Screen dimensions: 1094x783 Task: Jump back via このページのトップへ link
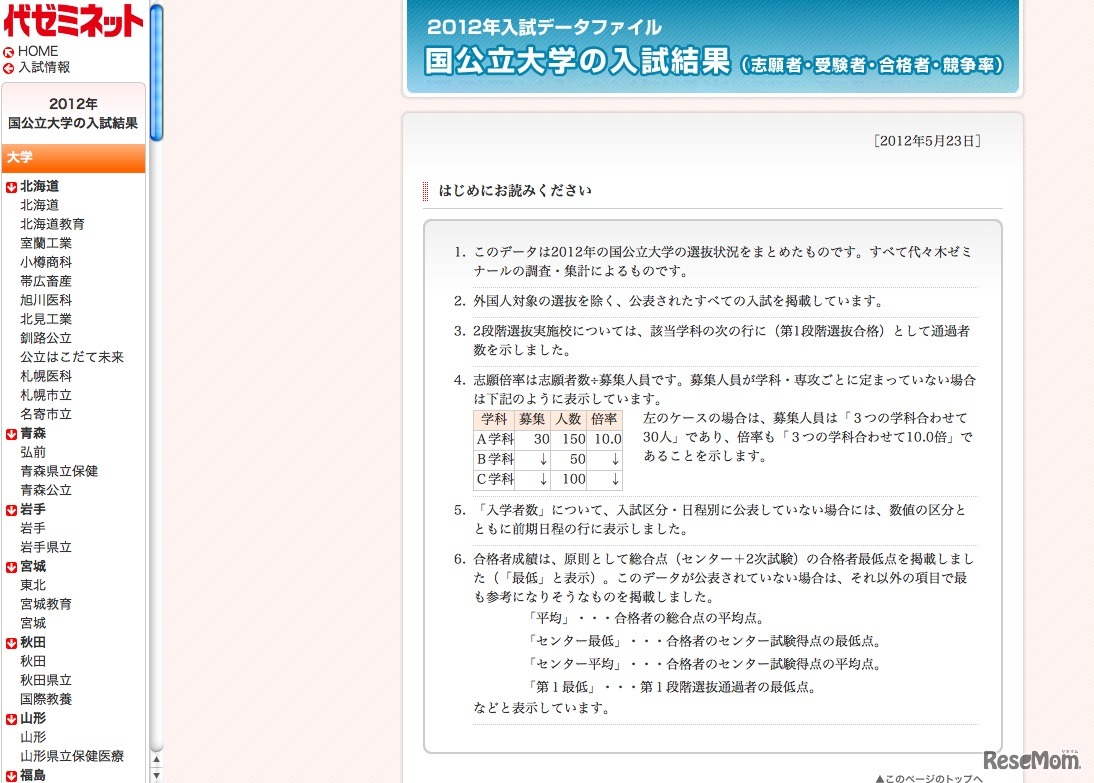(929, 777)
